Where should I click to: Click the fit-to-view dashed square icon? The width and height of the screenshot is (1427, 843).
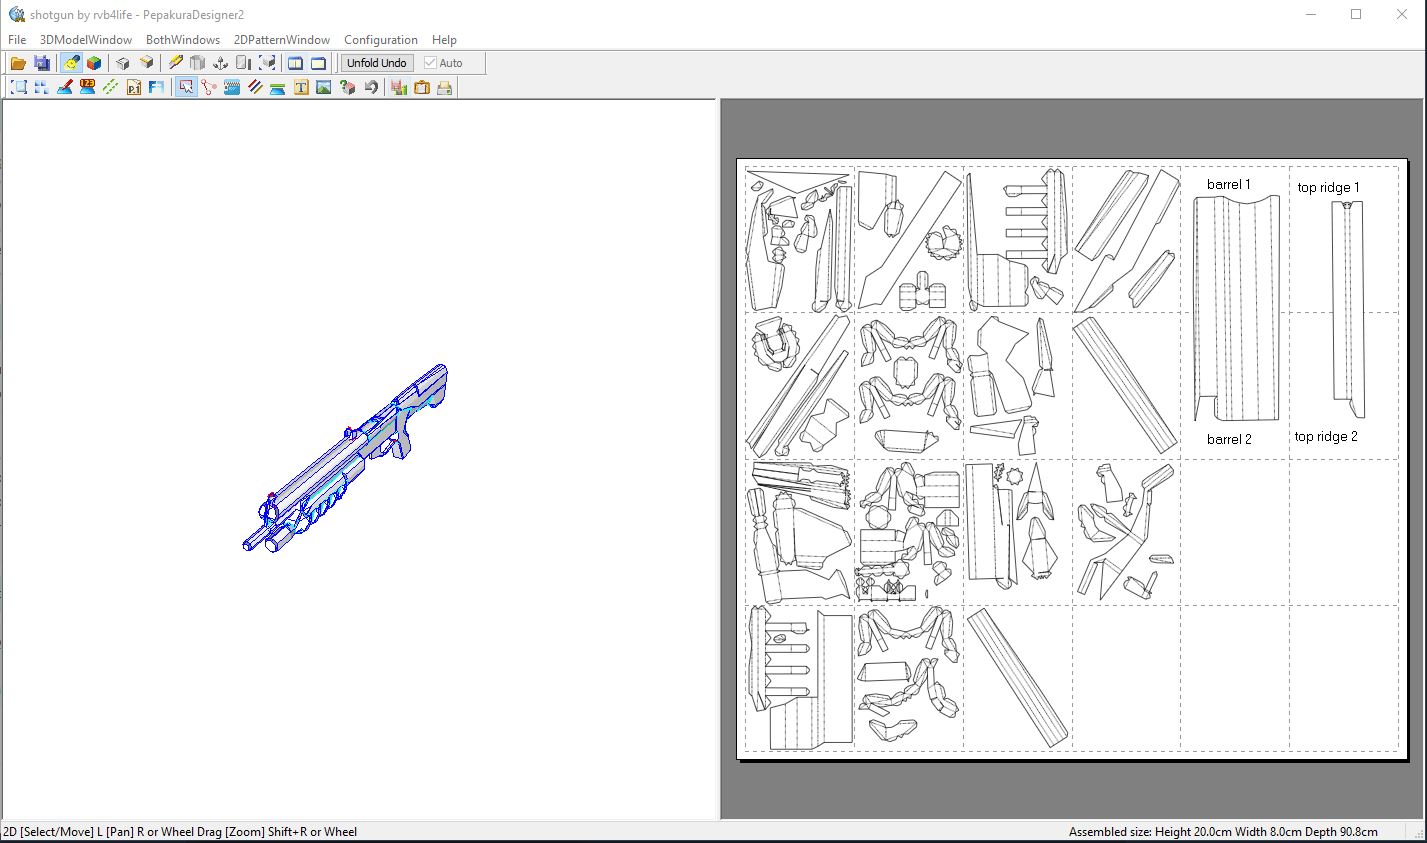[19, 88]
